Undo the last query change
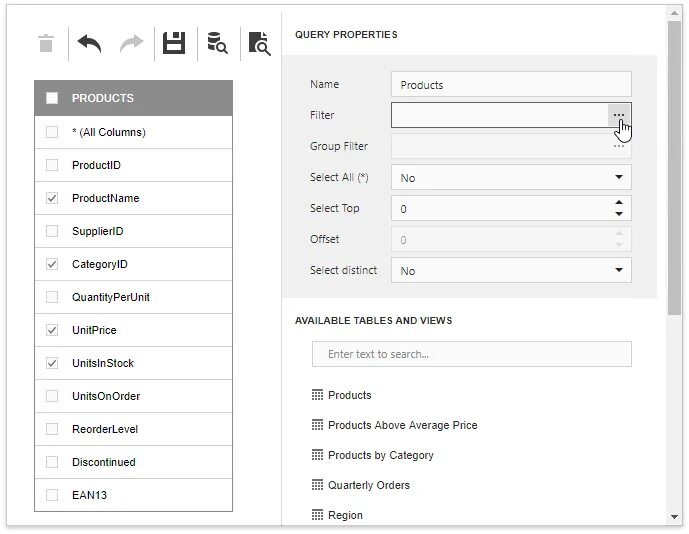 (89, 43)
